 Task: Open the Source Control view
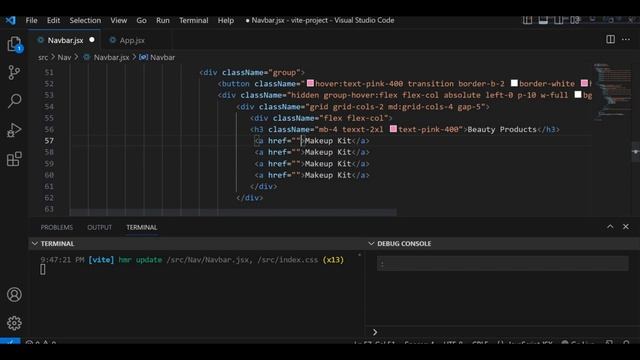(14, 73)
